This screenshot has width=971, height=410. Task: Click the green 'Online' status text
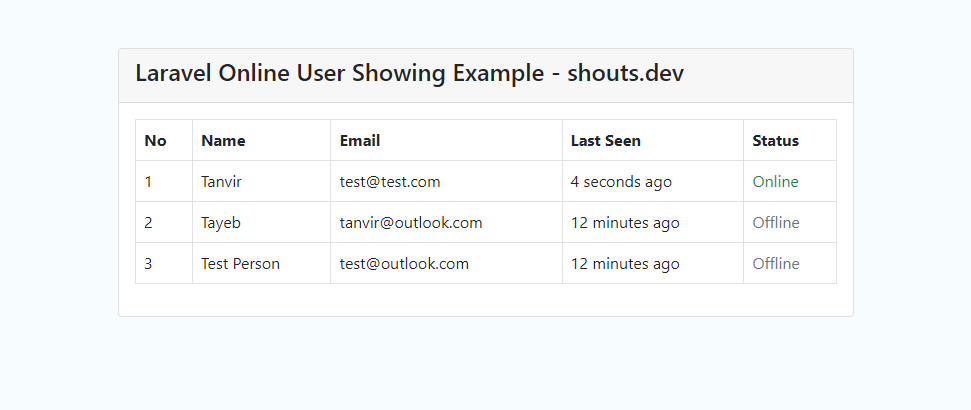(775, 181)
